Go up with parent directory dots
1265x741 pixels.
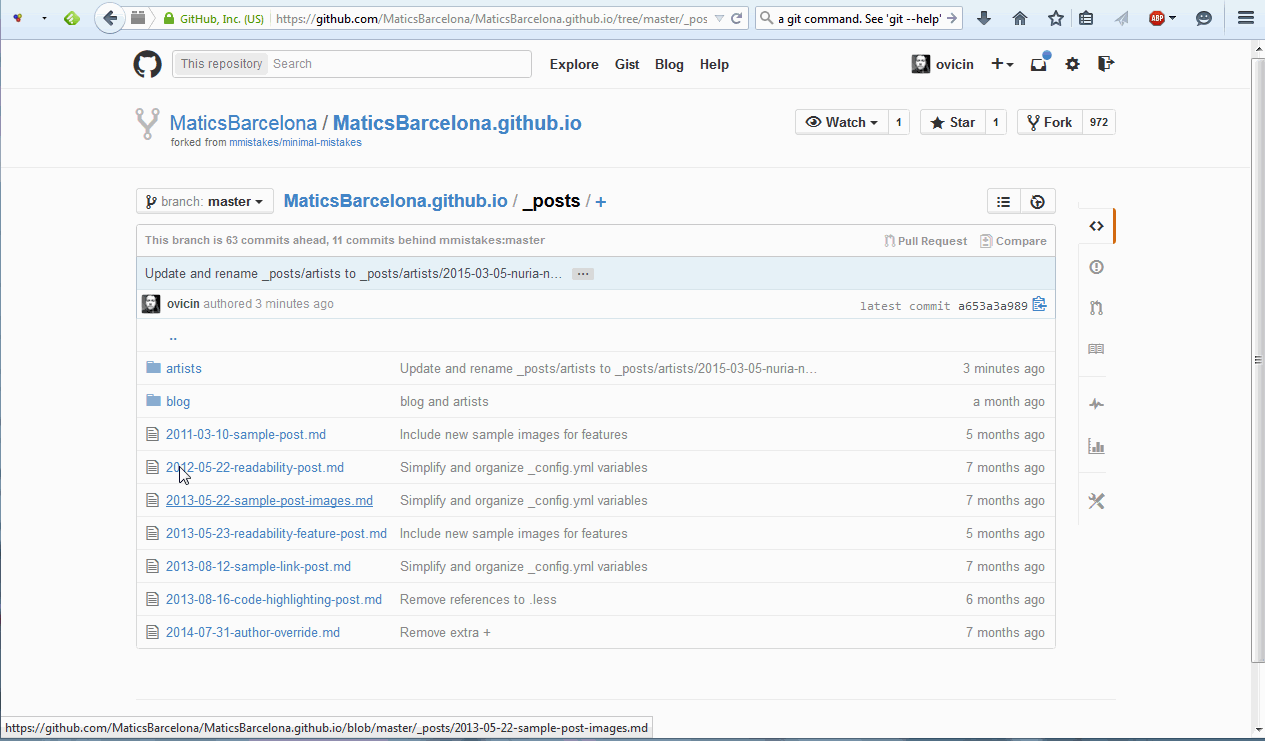pos(173,337)
